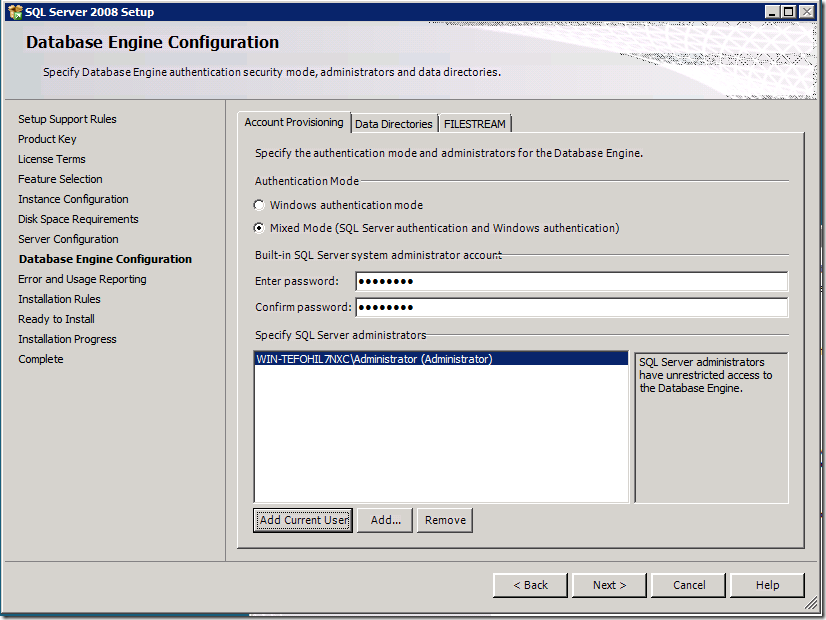826x620 pixels.
Task: Click Disk Space Requirements step
Action: (78, 219)
